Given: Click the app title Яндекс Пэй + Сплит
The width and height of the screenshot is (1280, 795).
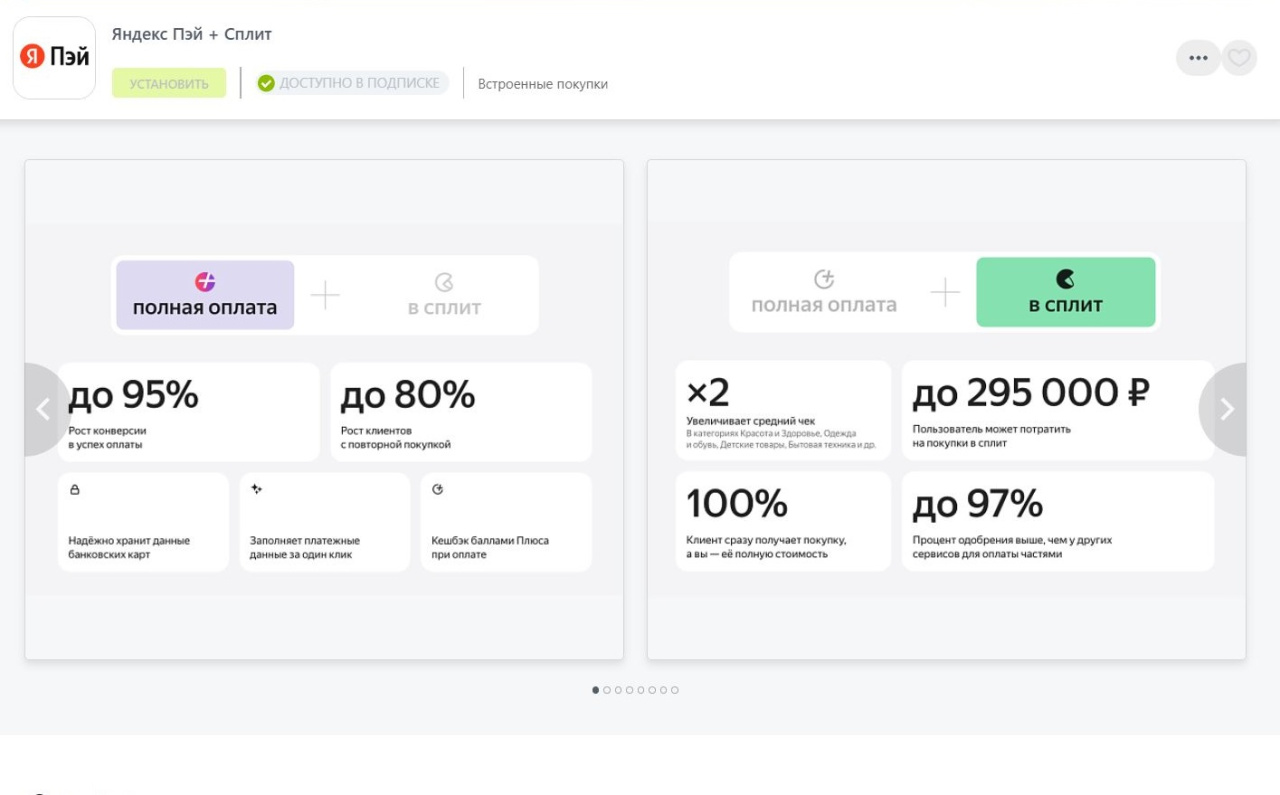Looking at the screenshot, I should (x=192, y=34).
